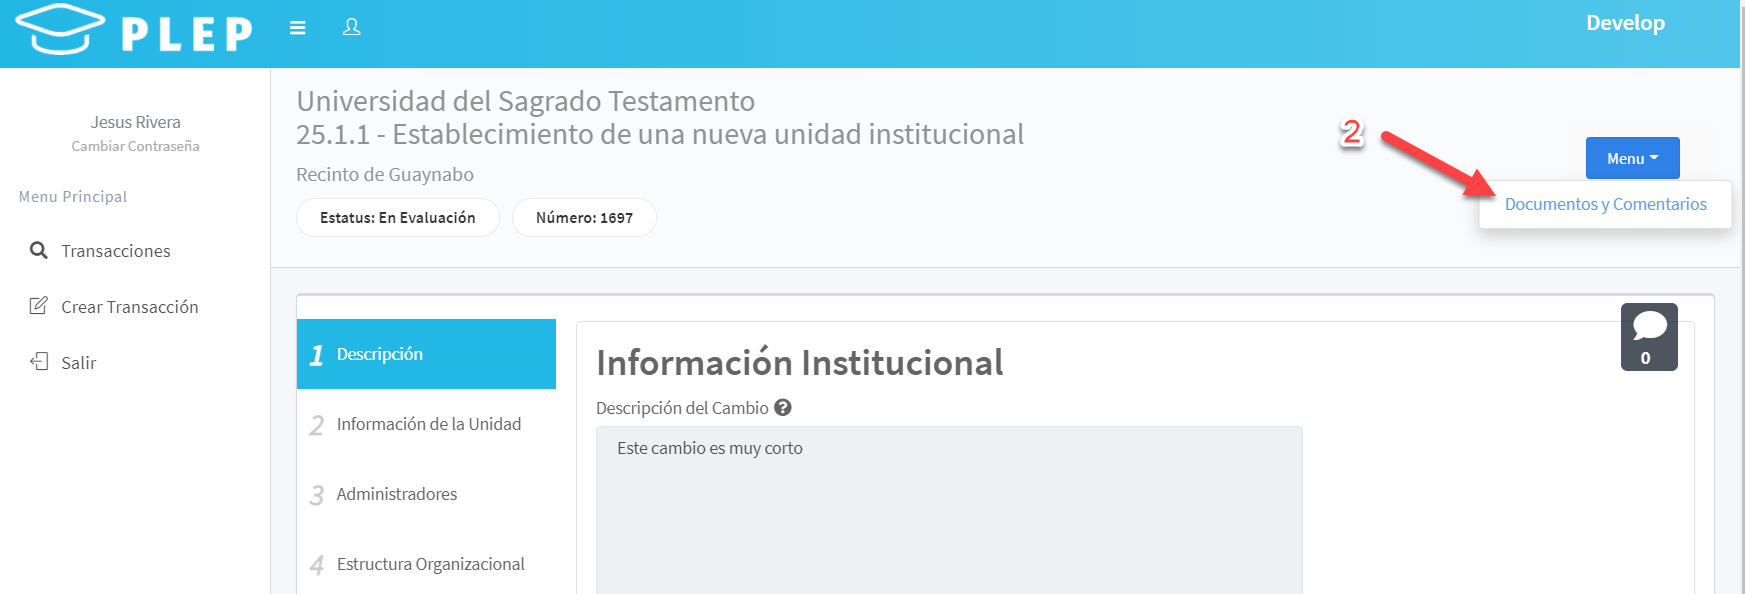Screen dimensions: 1745x594
Task: Open the Administradores step
Action: (x=426, y=494)
